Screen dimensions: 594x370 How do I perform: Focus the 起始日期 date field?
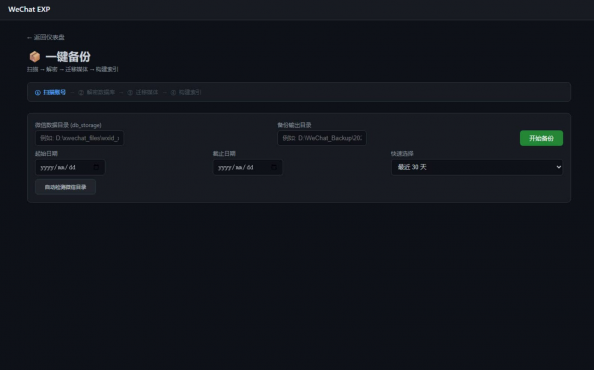click(x=70, y=167)
